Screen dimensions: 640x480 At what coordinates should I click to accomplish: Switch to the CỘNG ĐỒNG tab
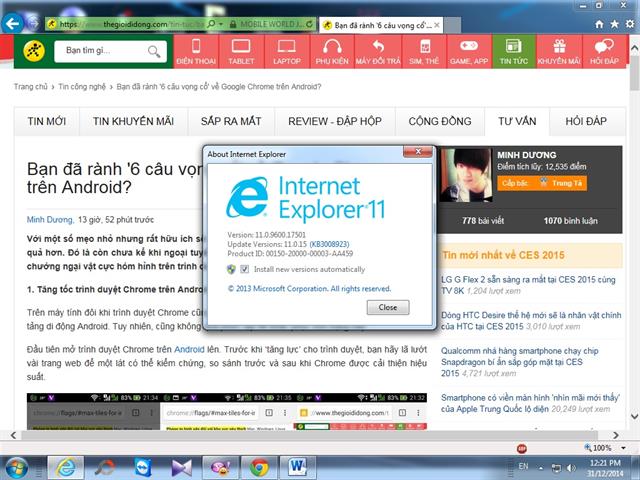(x=440, y=121)
